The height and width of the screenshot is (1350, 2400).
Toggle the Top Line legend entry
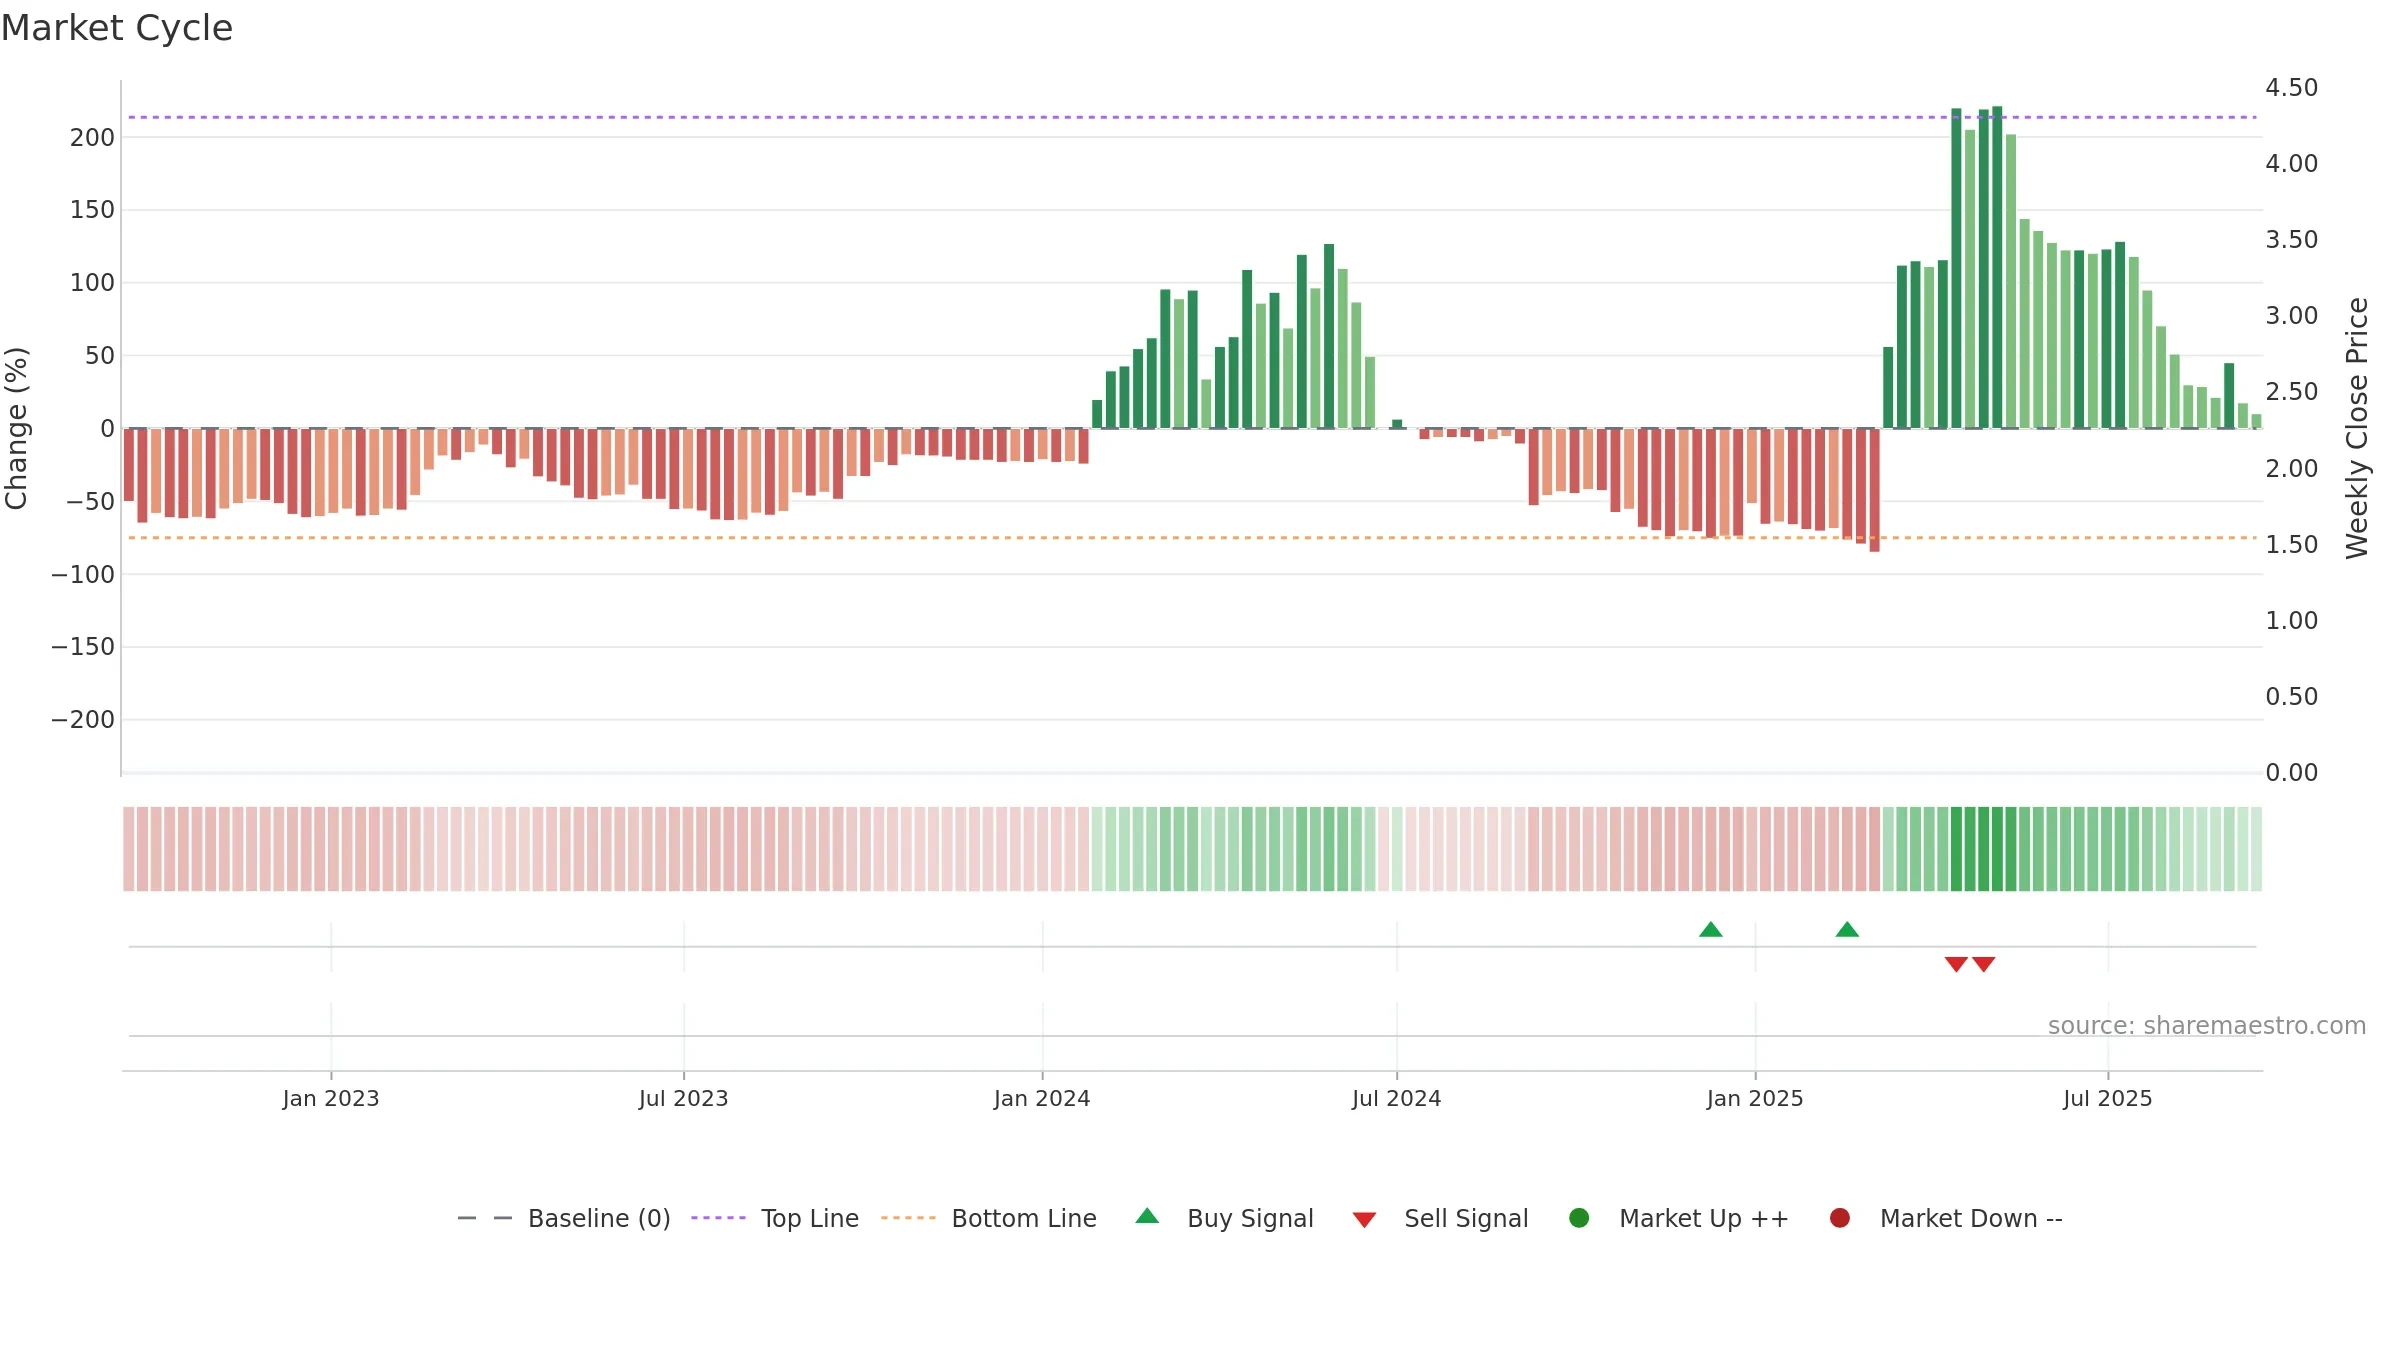(x=775, y=1219)
